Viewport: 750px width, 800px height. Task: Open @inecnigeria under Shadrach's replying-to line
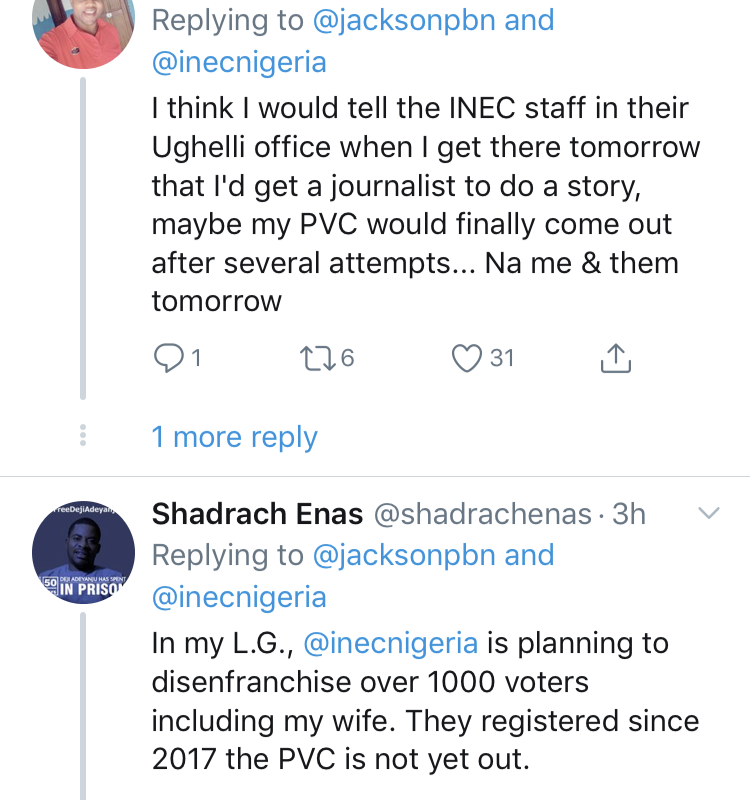pyautogui.click(x=239, y=597)
